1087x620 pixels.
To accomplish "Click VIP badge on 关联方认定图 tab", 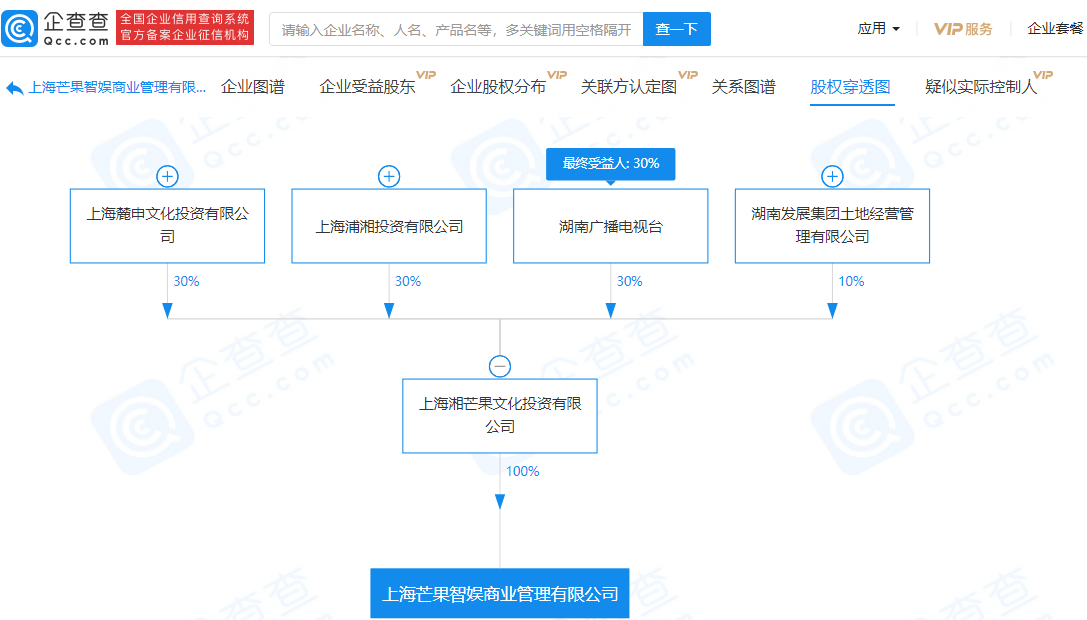I will click(688, 74).
